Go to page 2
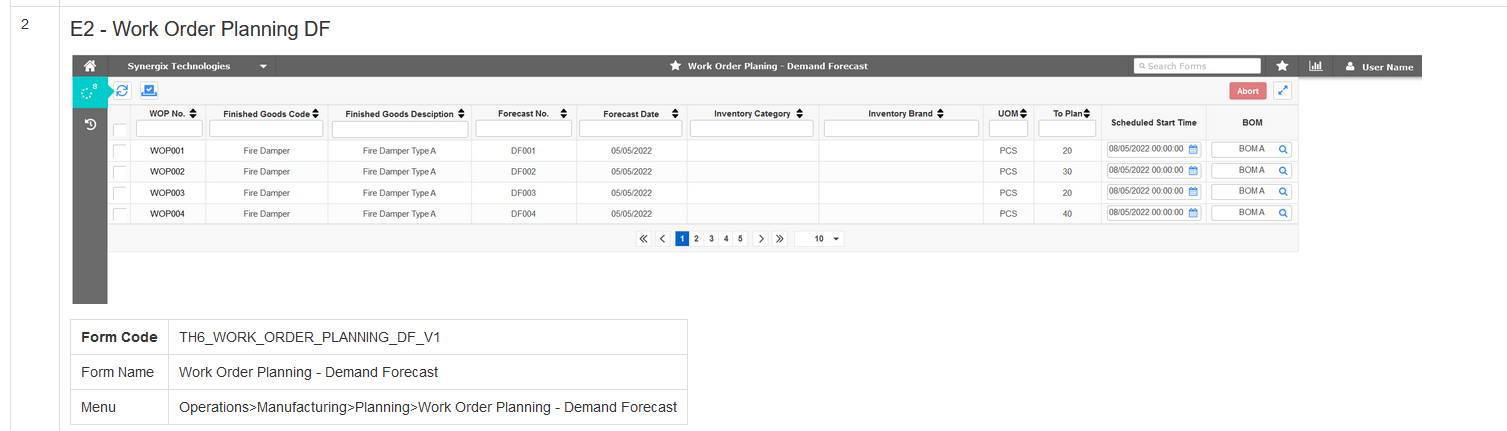 point(696,239)
